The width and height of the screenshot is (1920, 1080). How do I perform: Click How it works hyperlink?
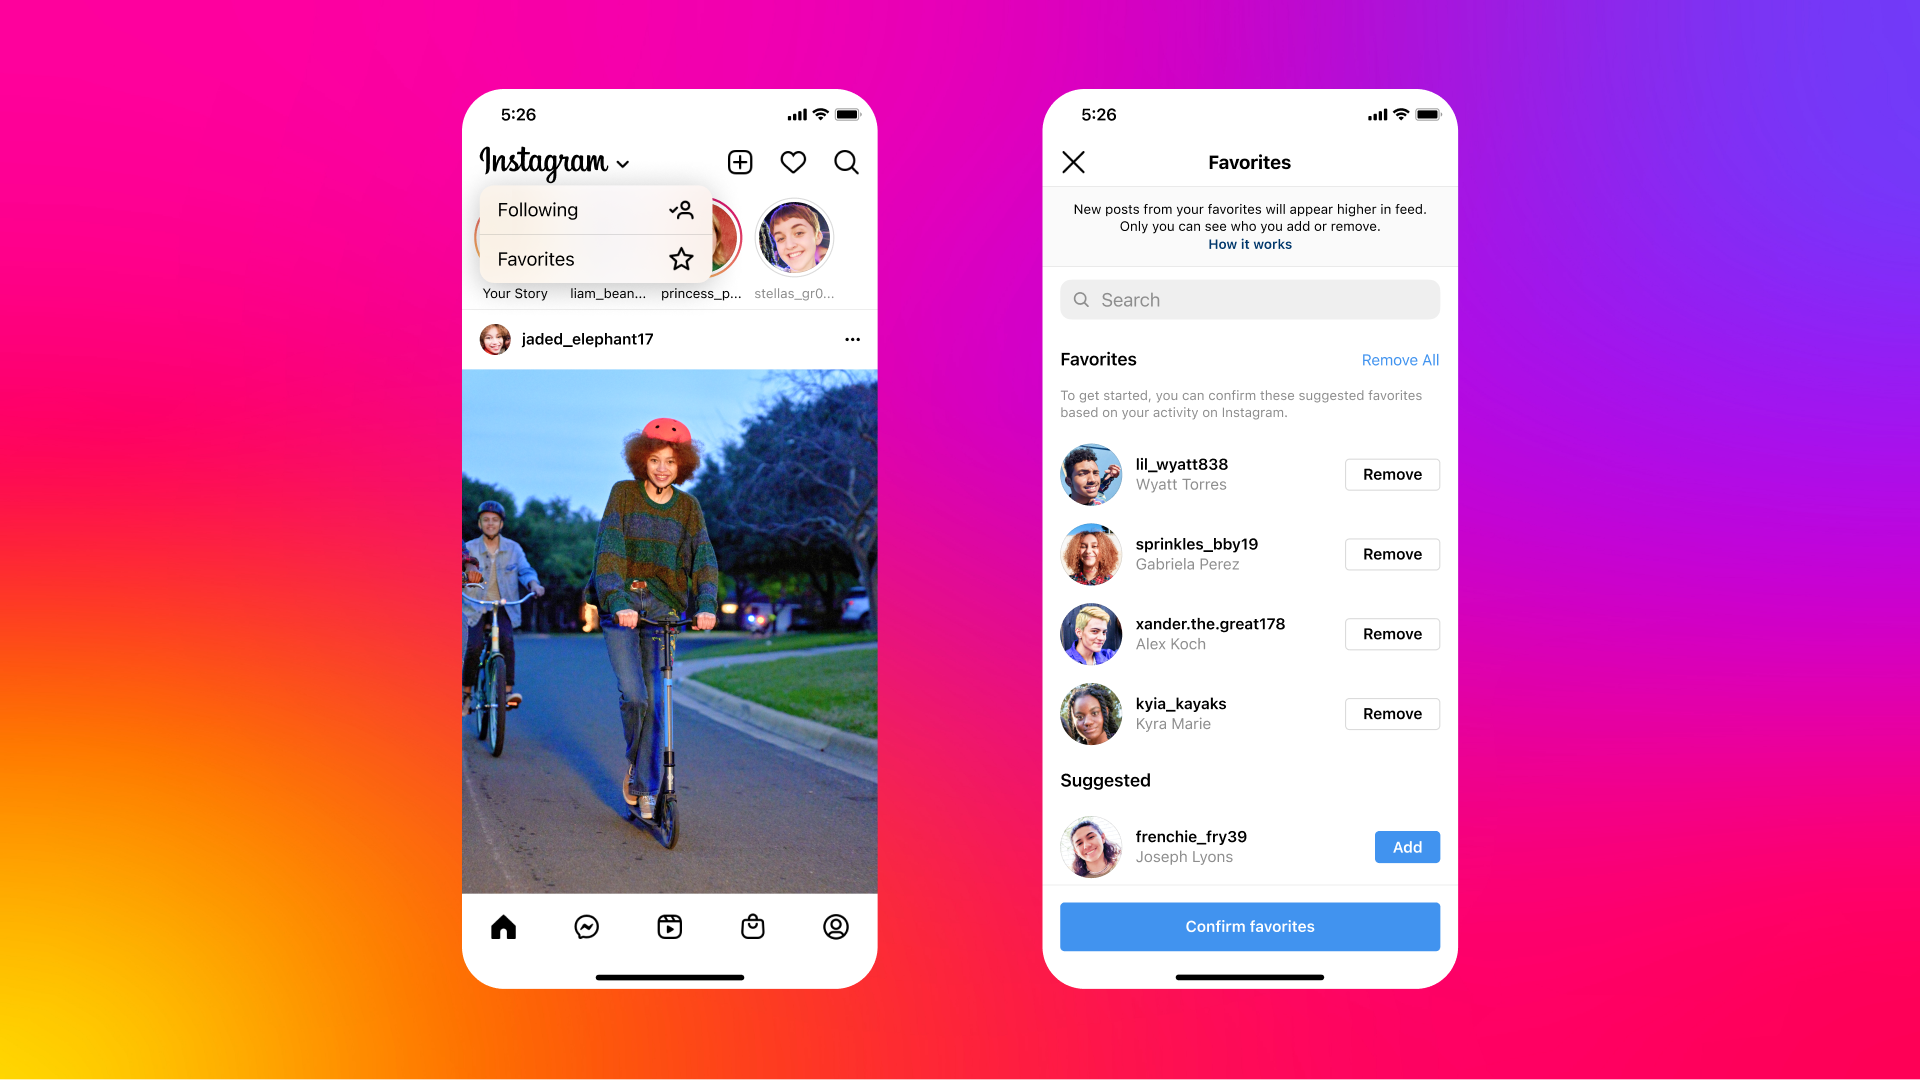coord(1249,244)
